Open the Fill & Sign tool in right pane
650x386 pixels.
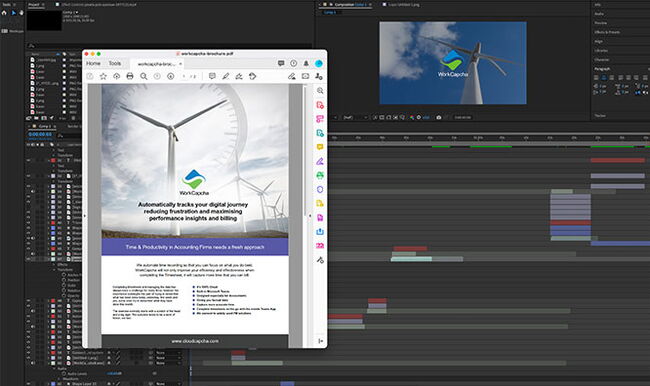point(320,161)
